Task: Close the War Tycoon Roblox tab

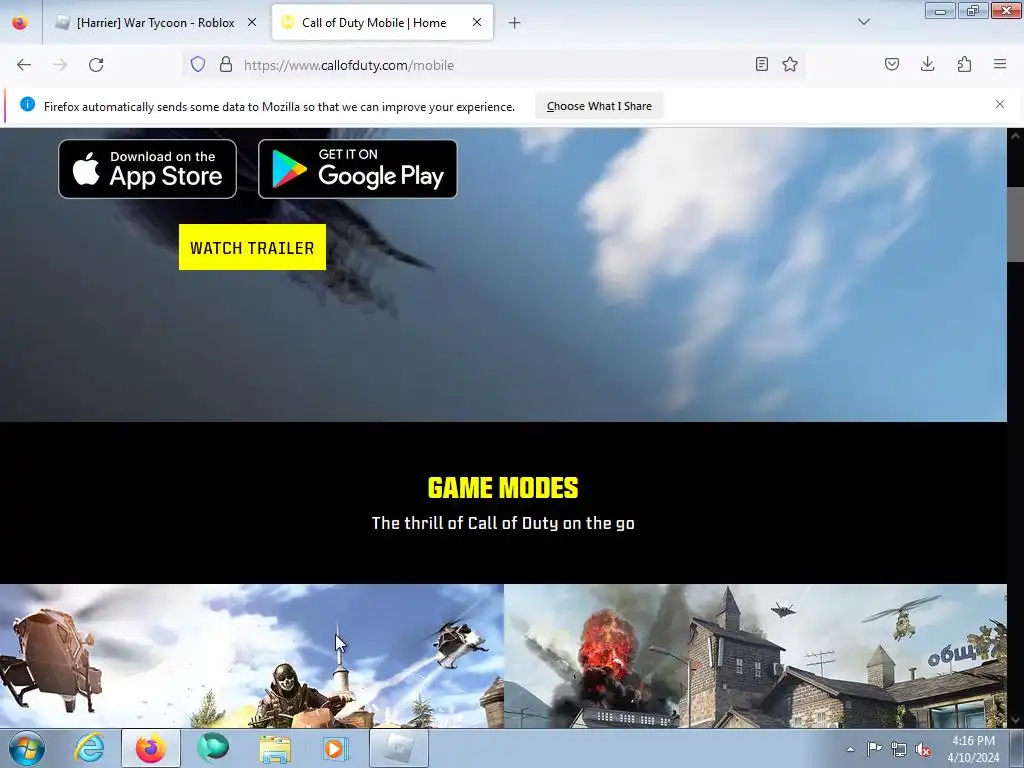Action: pyautogui.click(x=252, y=22)
